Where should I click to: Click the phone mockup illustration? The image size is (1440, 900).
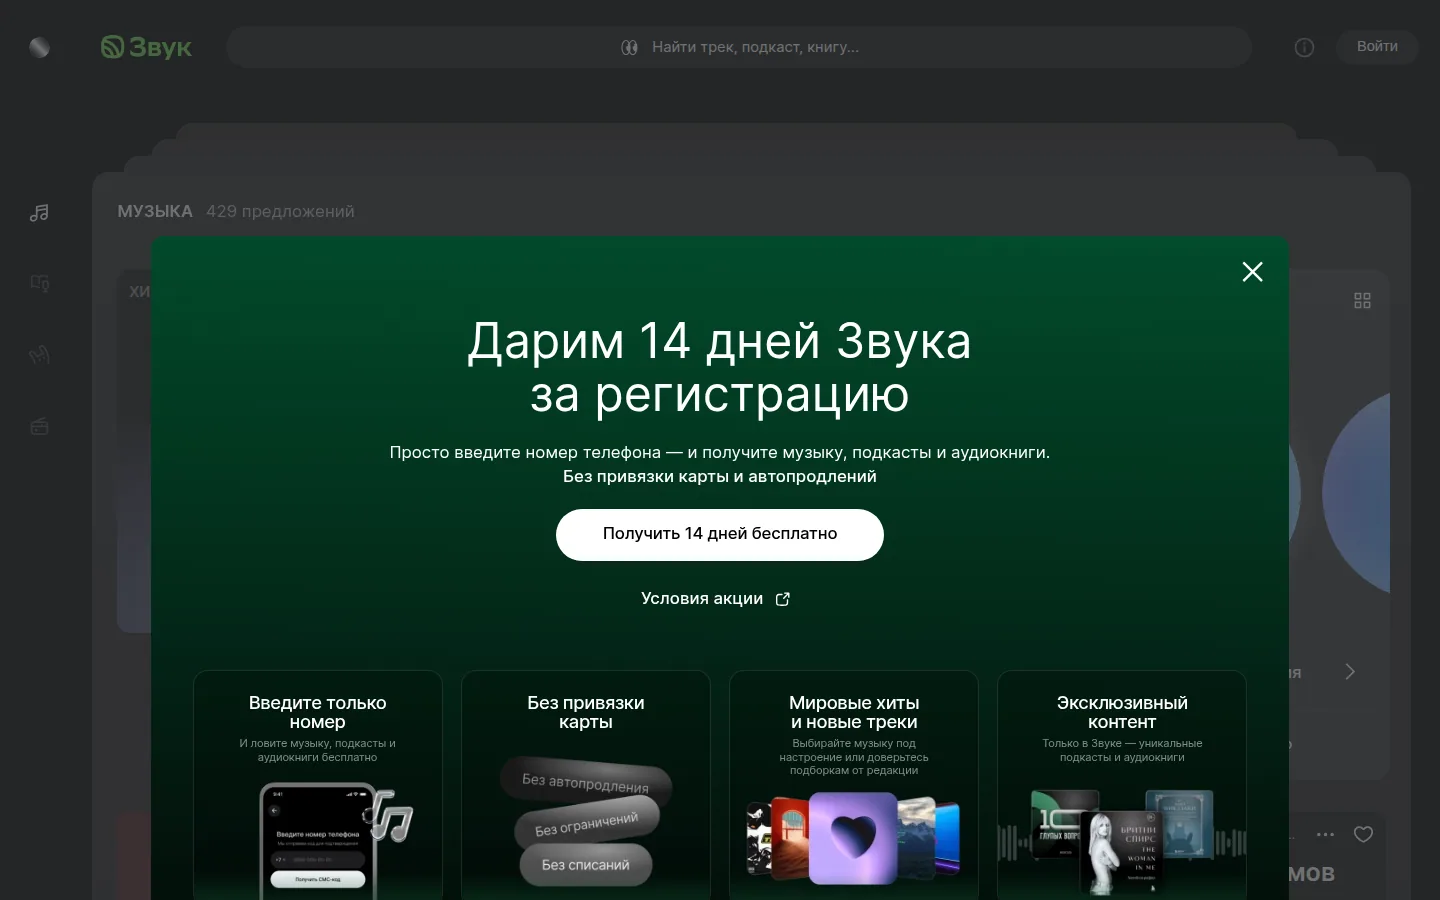coord(318,840)
